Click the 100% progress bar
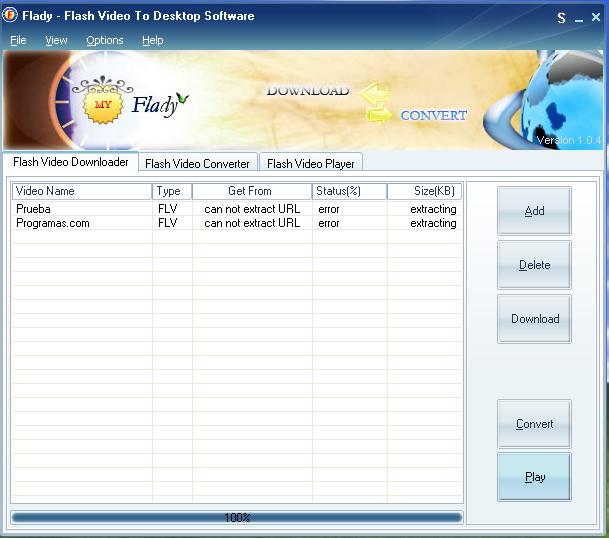 (237, 517)
